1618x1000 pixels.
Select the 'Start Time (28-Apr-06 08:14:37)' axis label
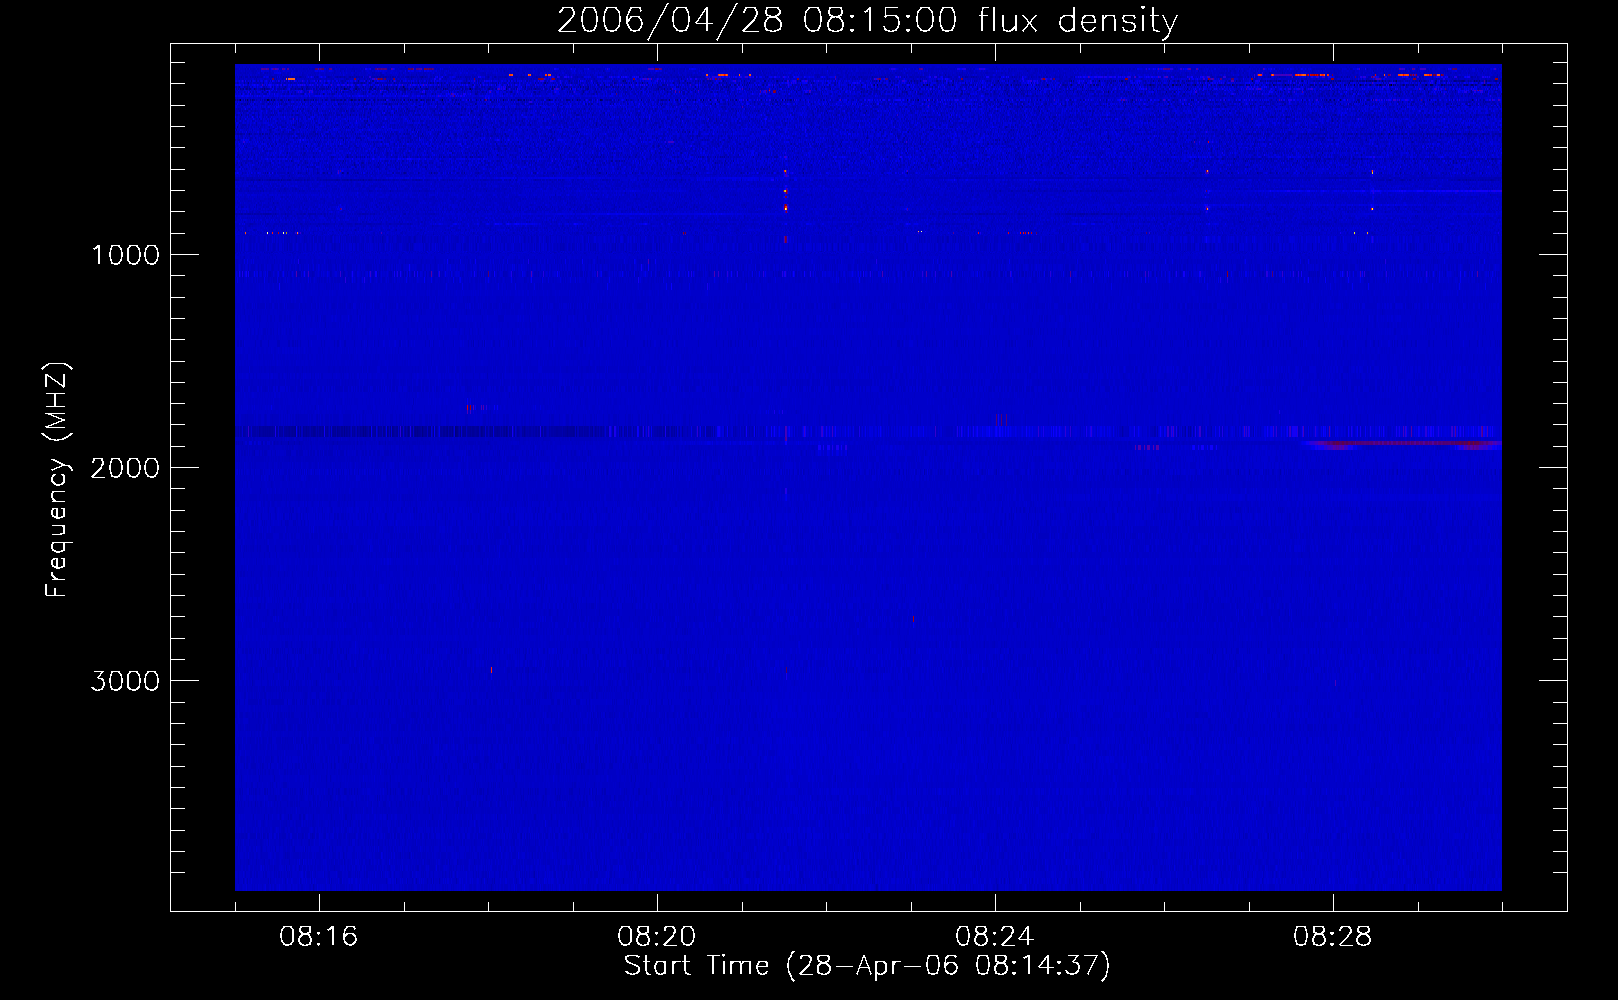click(x=867, y=966)
